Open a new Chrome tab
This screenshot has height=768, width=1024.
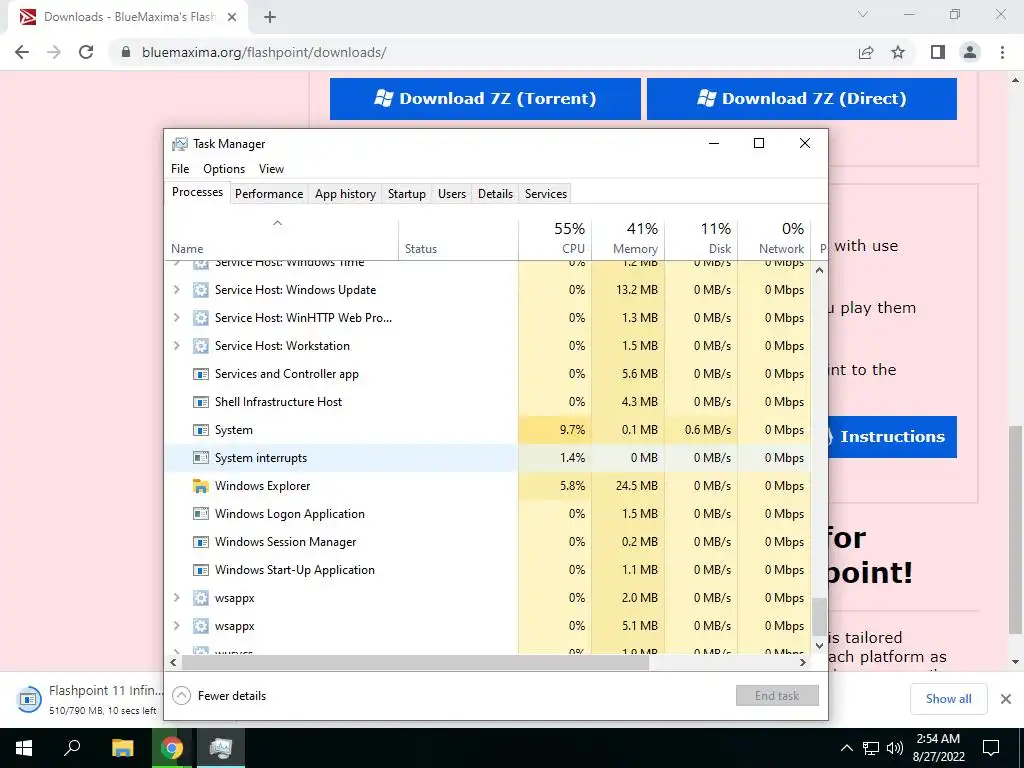click(x=270, y=17)
